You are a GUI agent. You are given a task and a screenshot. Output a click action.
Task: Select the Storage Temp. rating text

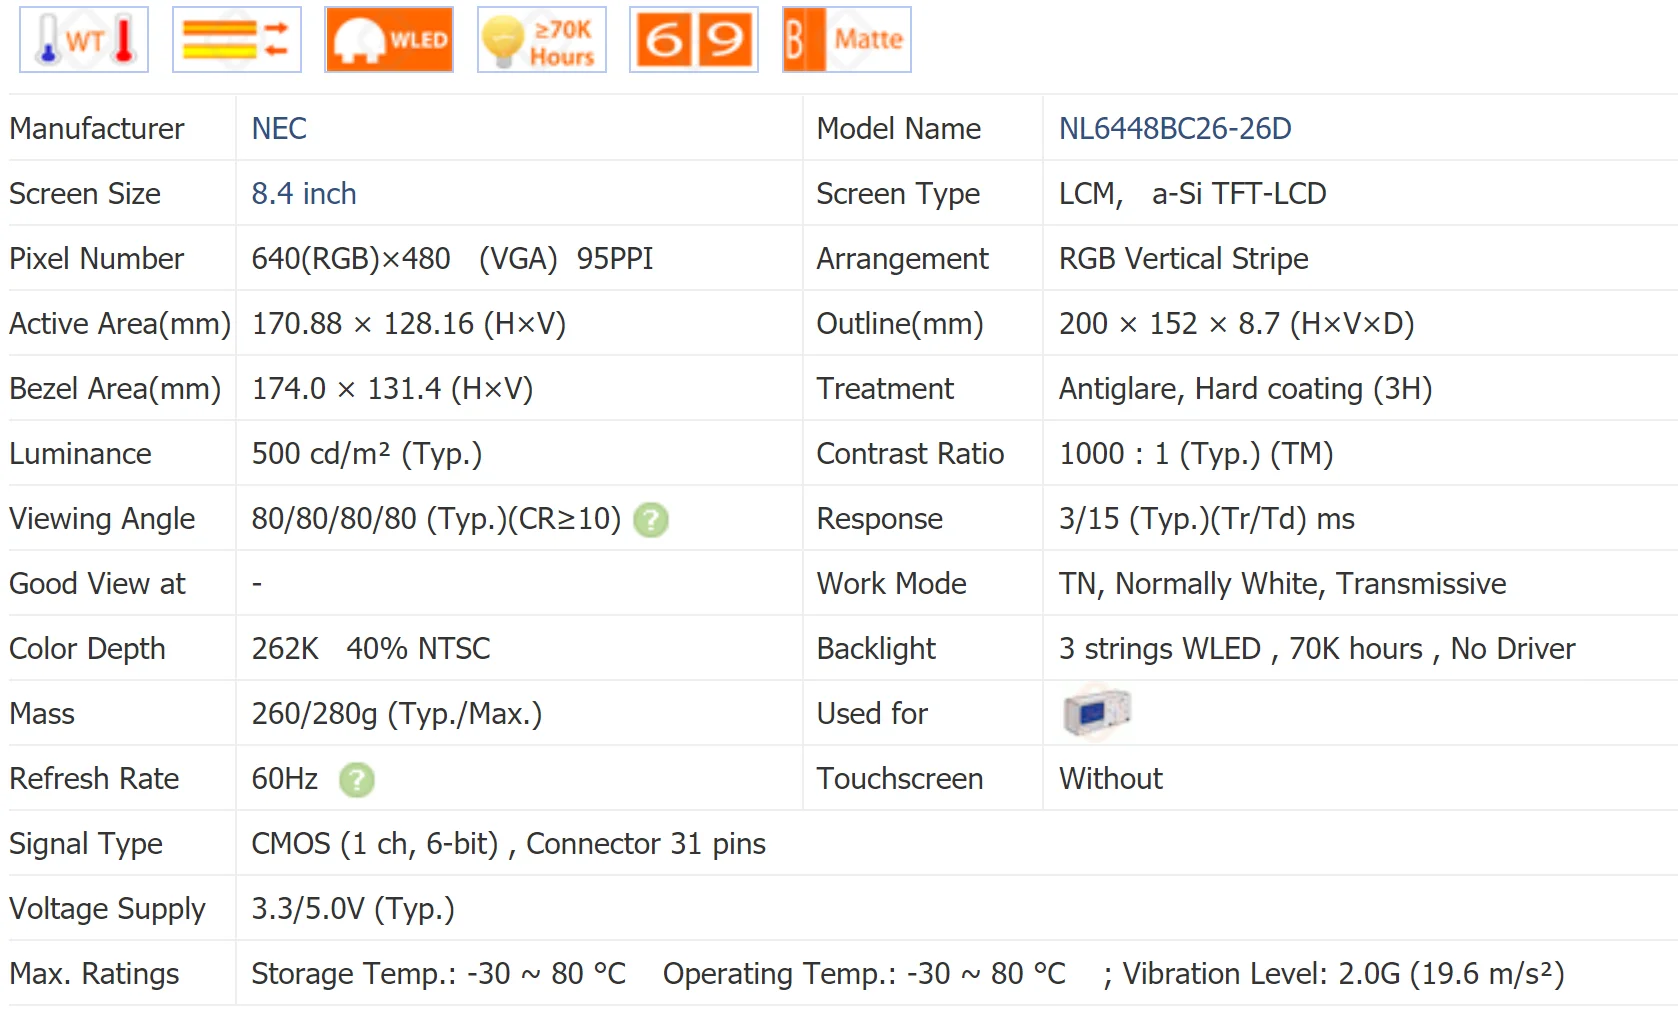point(439,974)
